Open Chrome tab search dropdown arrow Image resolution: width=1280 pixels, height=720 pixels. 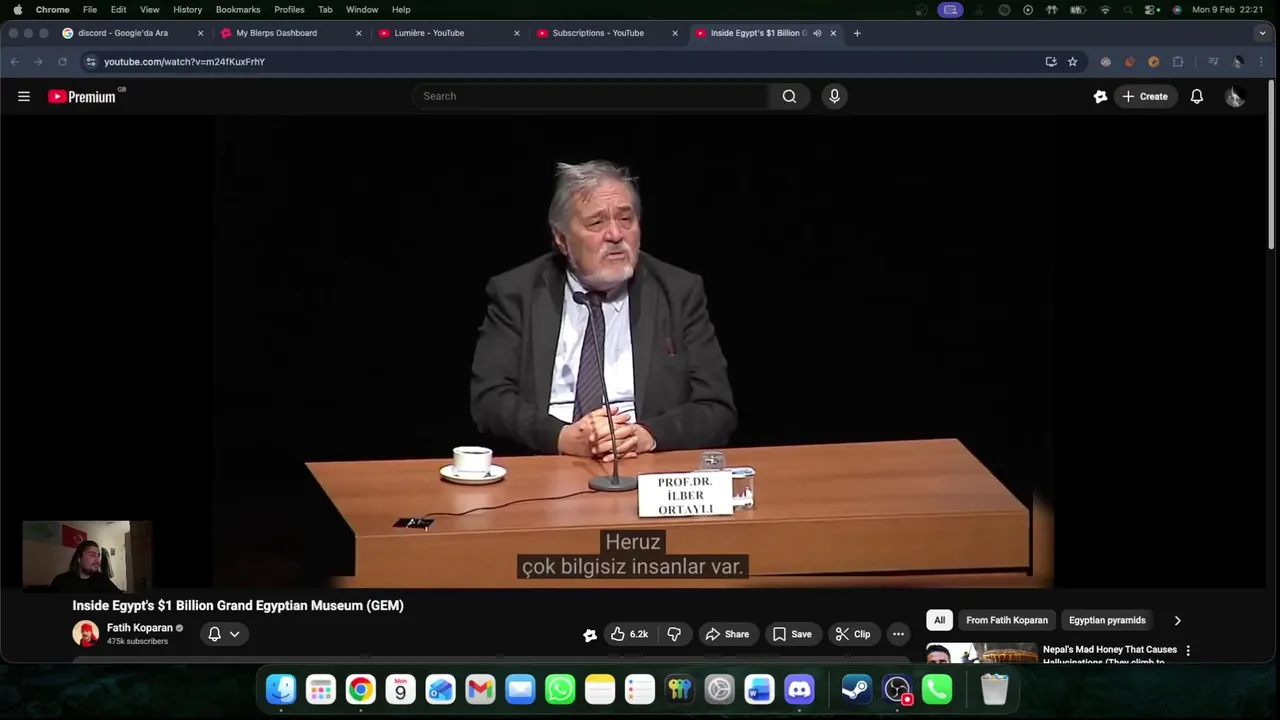(1262, 33)
